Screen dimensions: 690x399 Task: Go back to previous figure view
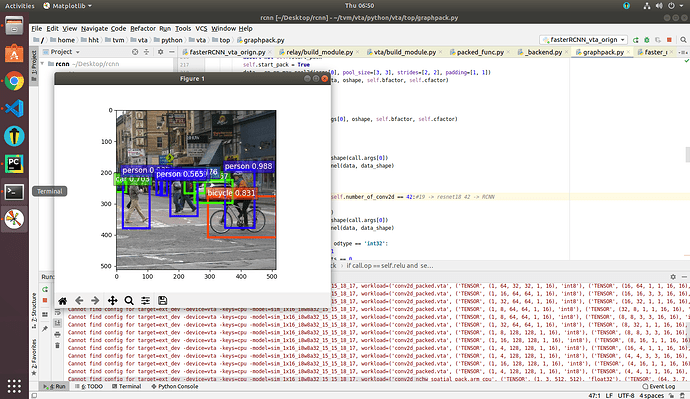(x=79, y=301)
